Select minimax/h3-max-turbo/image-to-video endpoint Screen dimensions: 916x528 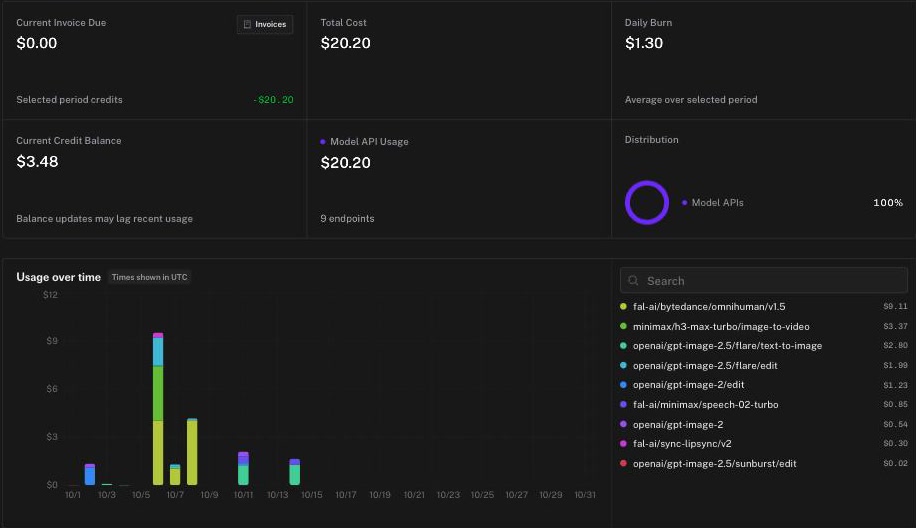click(x=764, y=326)
